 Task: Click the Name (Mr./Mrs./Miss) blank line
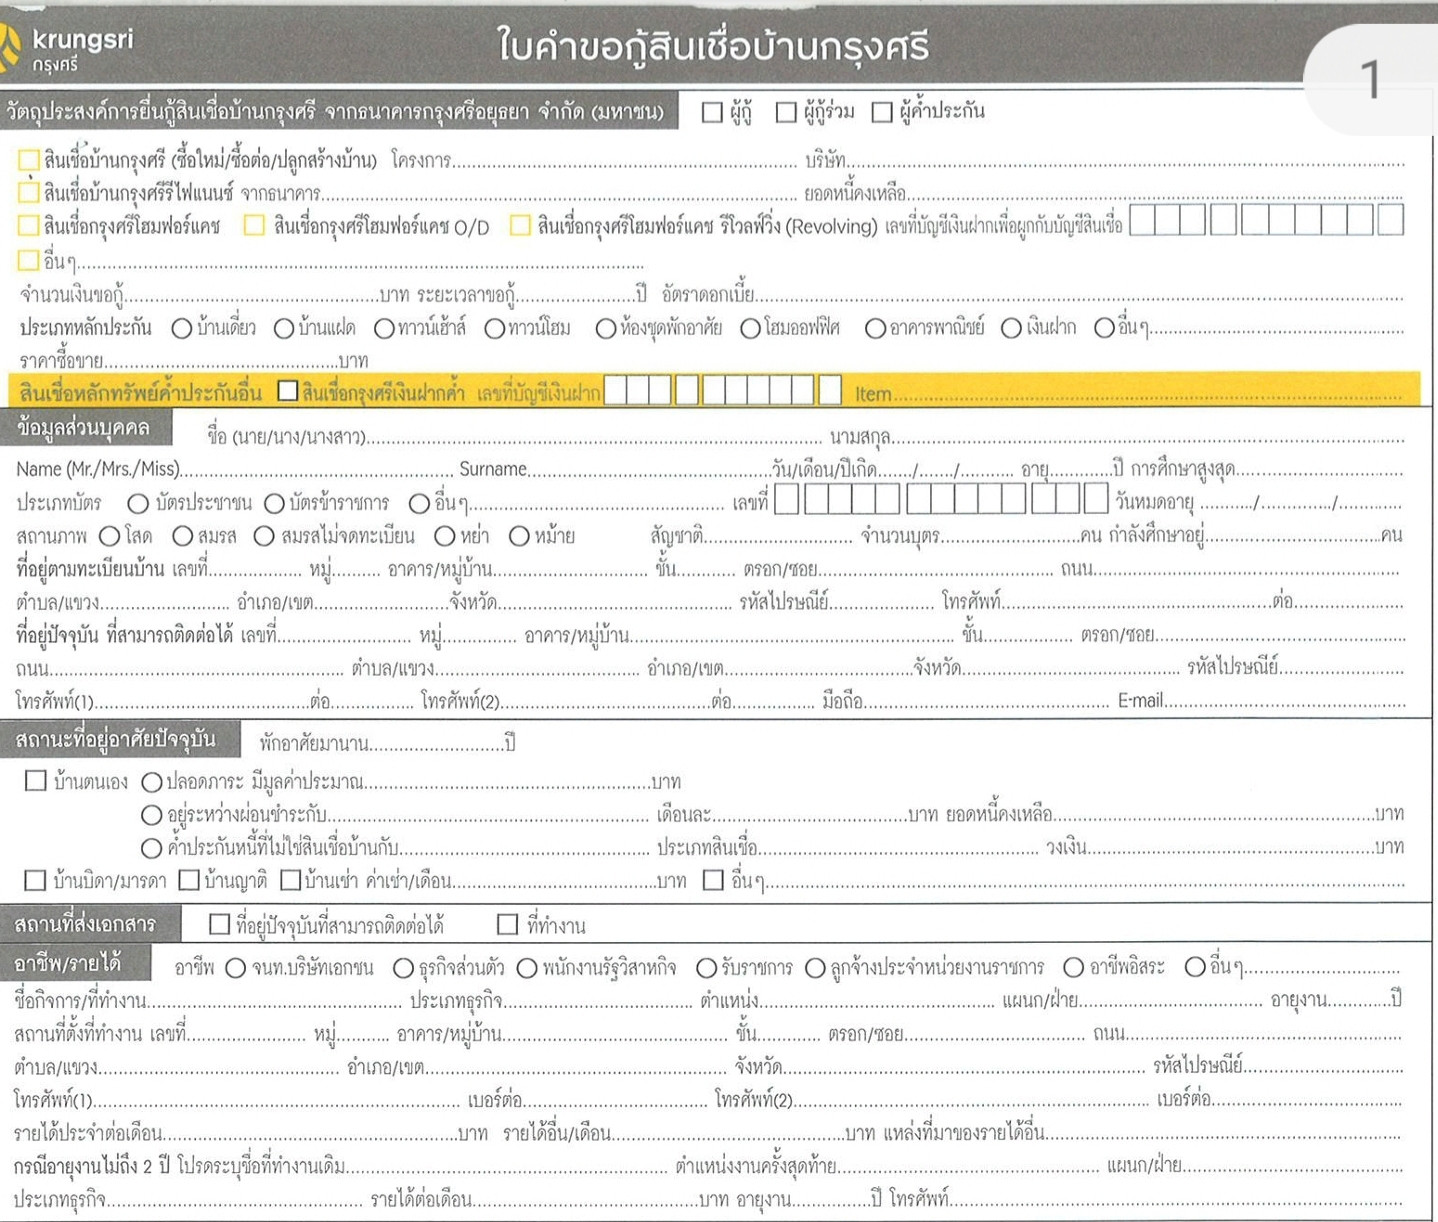point(316,472)
